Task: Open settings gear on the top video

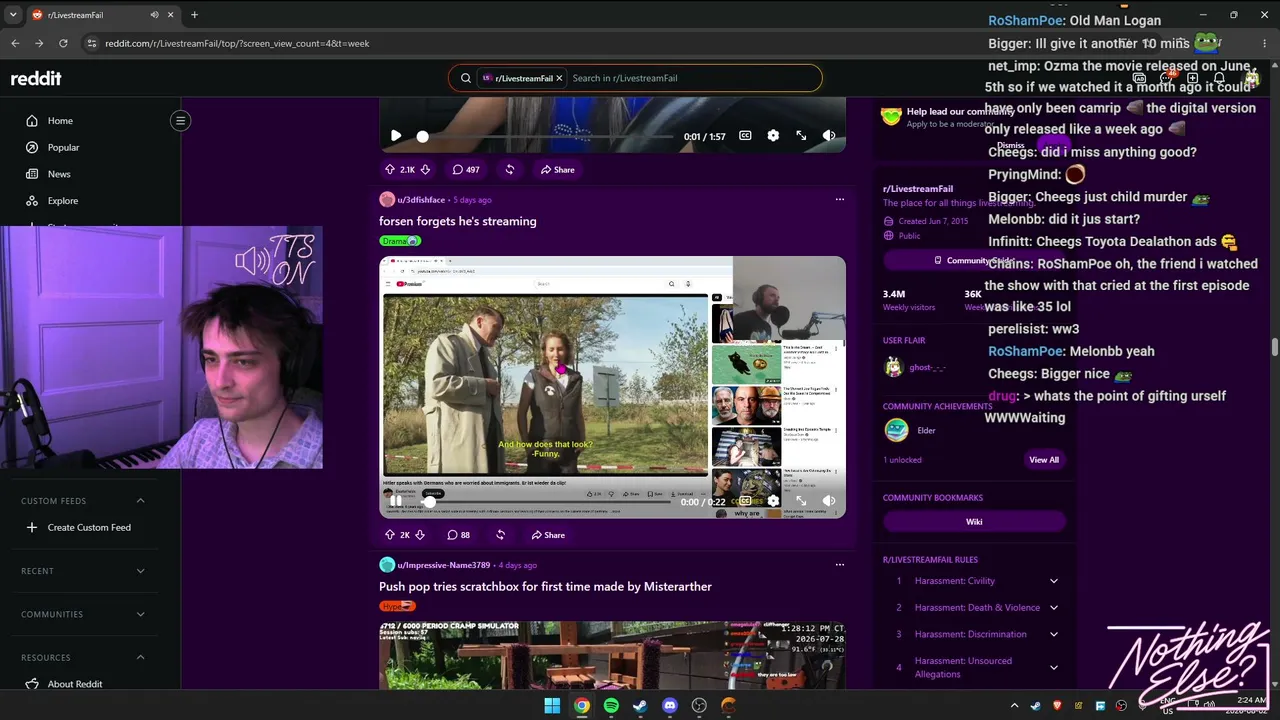Action: coord(773,136)
